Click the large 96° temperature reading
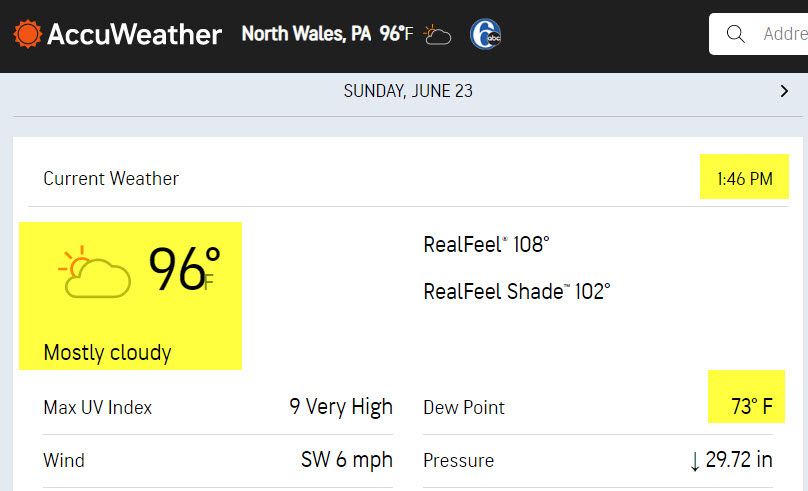This screenshot has width=808, height=491. pyautogui.click(x=184, y=269)
